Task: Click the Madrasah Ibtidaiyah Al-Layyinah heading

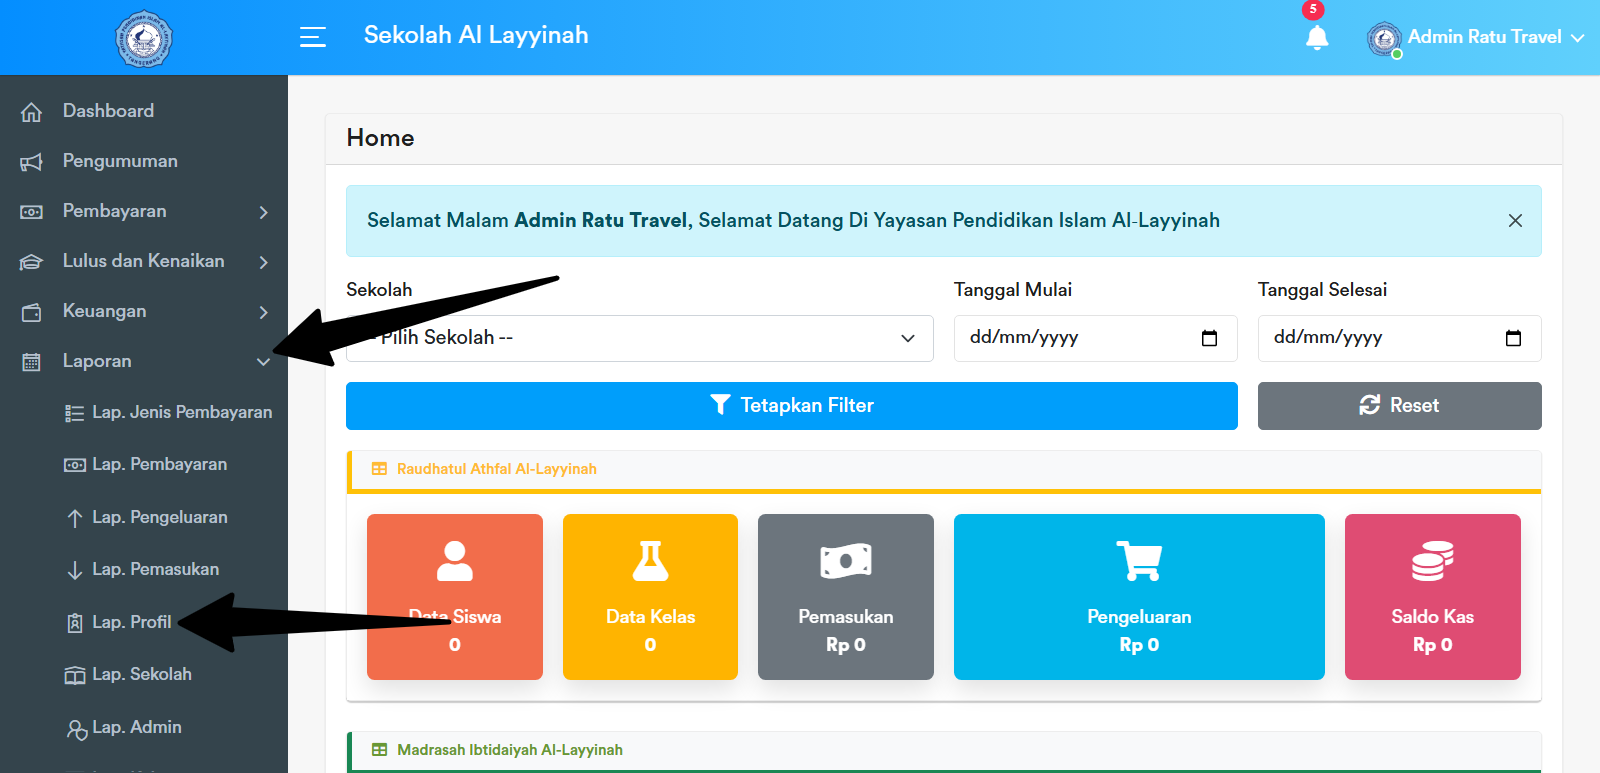Action: click(x=510, y=750)
